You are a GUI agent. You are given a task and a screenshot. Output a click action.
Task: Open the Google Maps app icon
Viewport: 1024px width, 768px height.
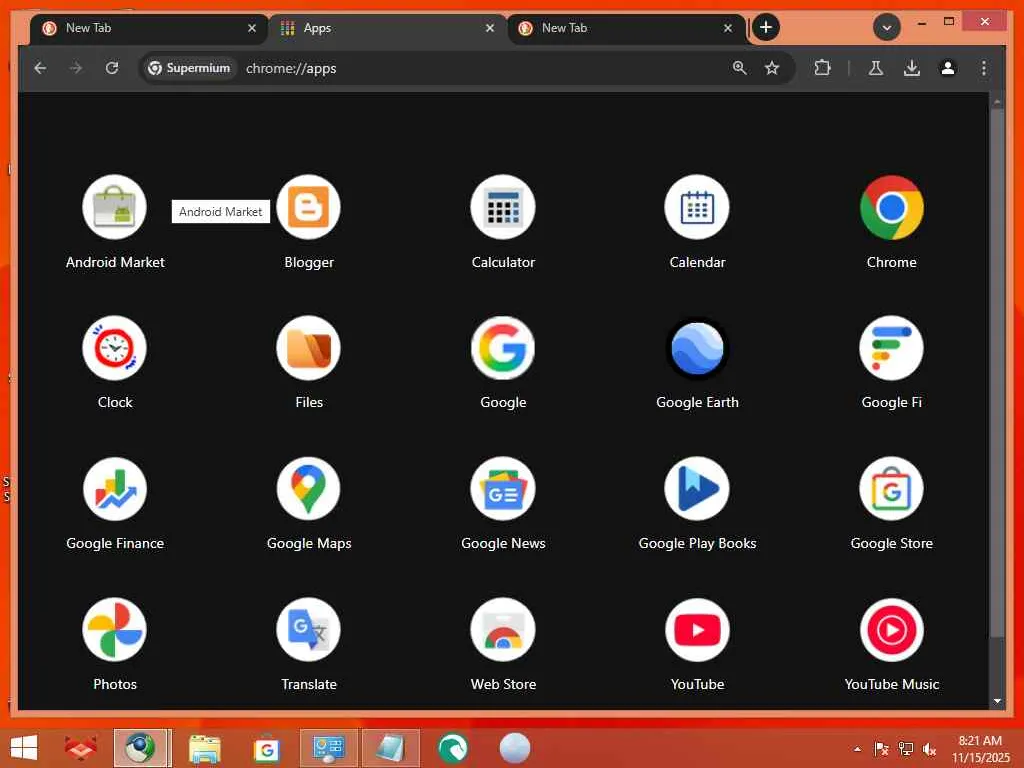(308, 488)
